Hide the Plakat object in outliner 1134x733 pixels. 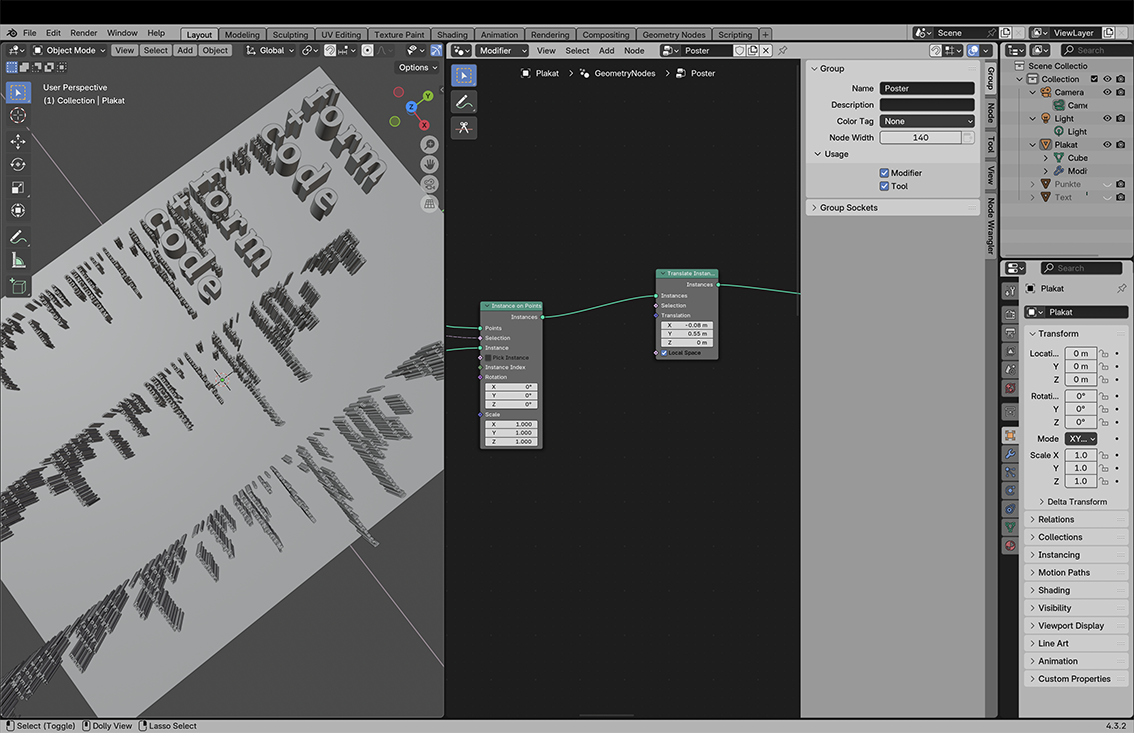point(1107,145)
